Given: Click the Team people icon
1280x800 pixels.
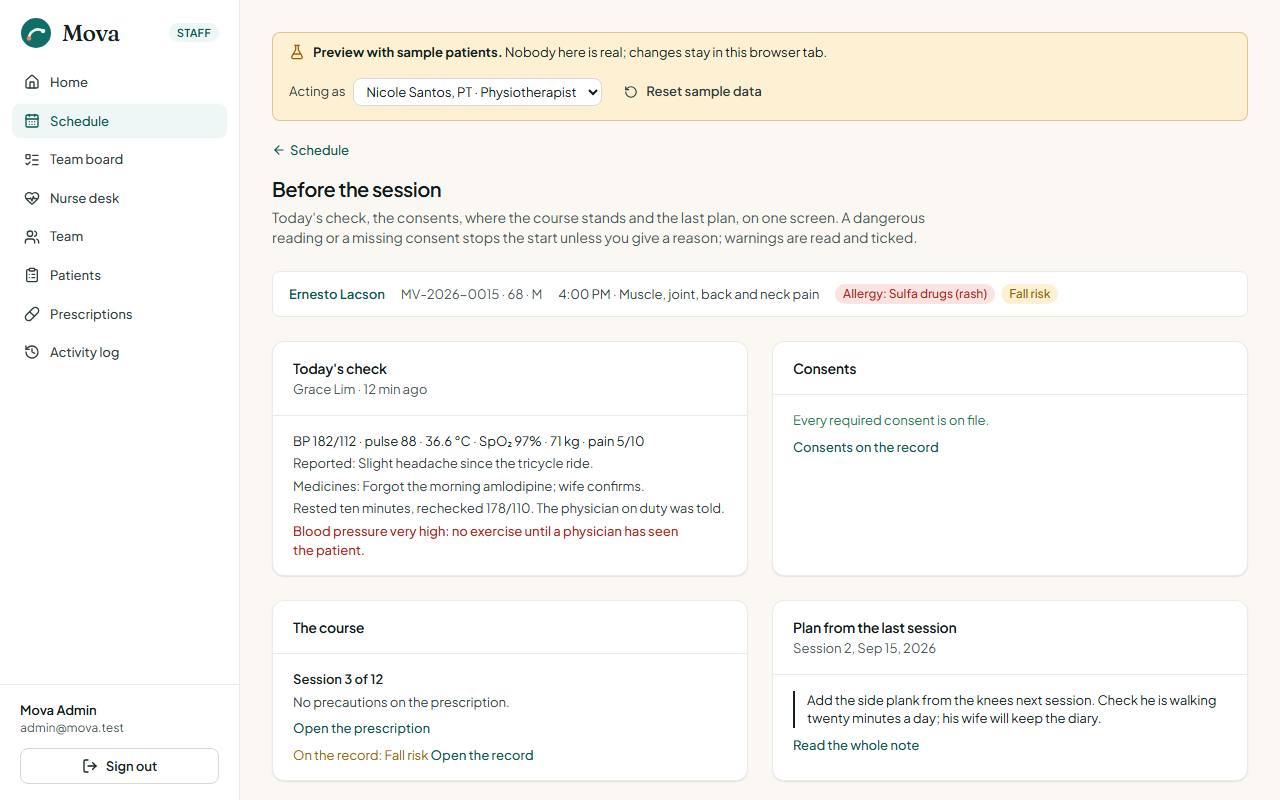Looking at the screenshot, I should (32, 237).
